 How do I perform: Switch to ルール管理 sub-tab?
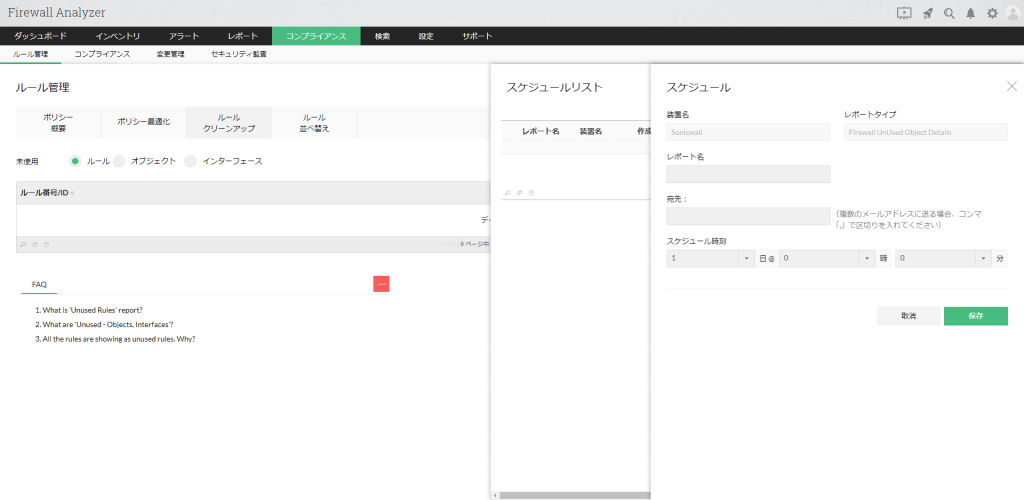(31, 54)
